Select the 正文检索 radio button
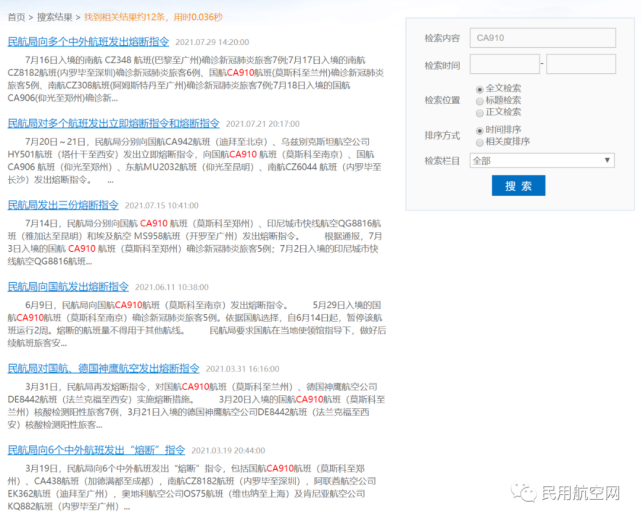Image resolution: width=641 pixels, height=521 pixels. pyautogui.click(x=479, y=112)
